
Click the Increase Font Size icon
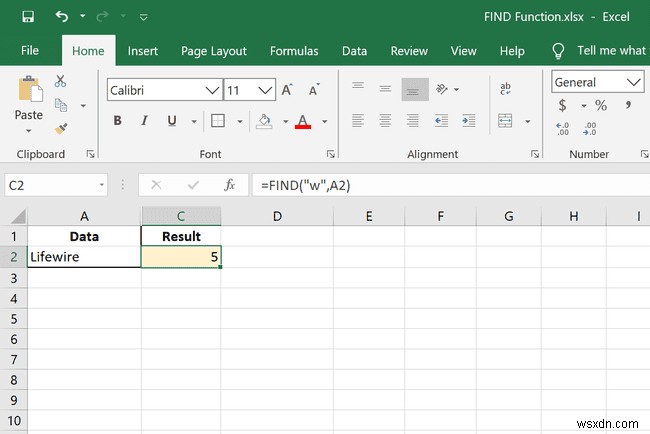click(287, 90)
